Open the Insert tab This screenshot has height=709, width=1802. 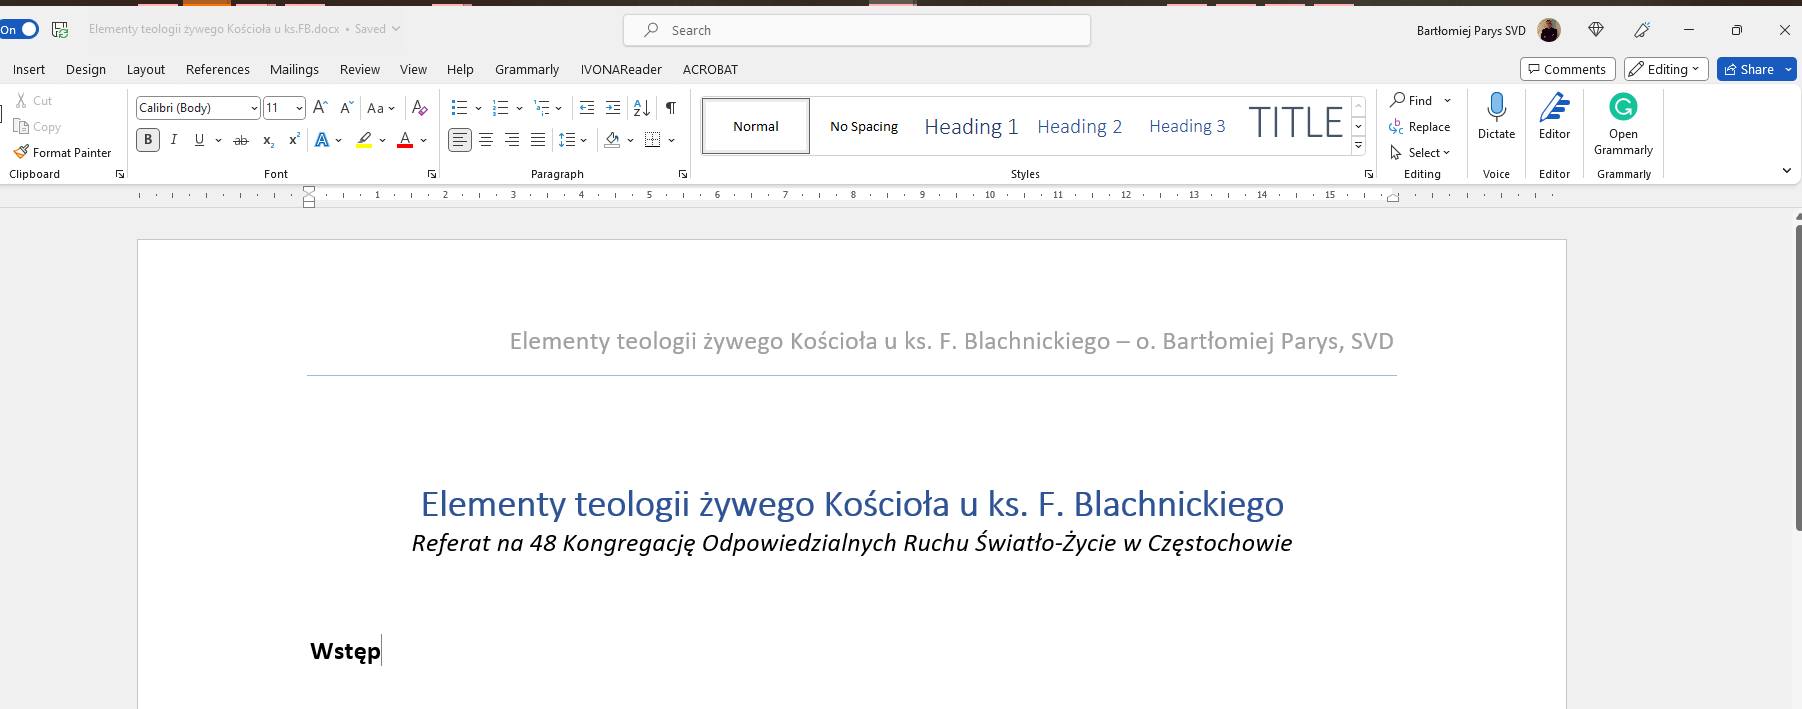tap(29, 69)
